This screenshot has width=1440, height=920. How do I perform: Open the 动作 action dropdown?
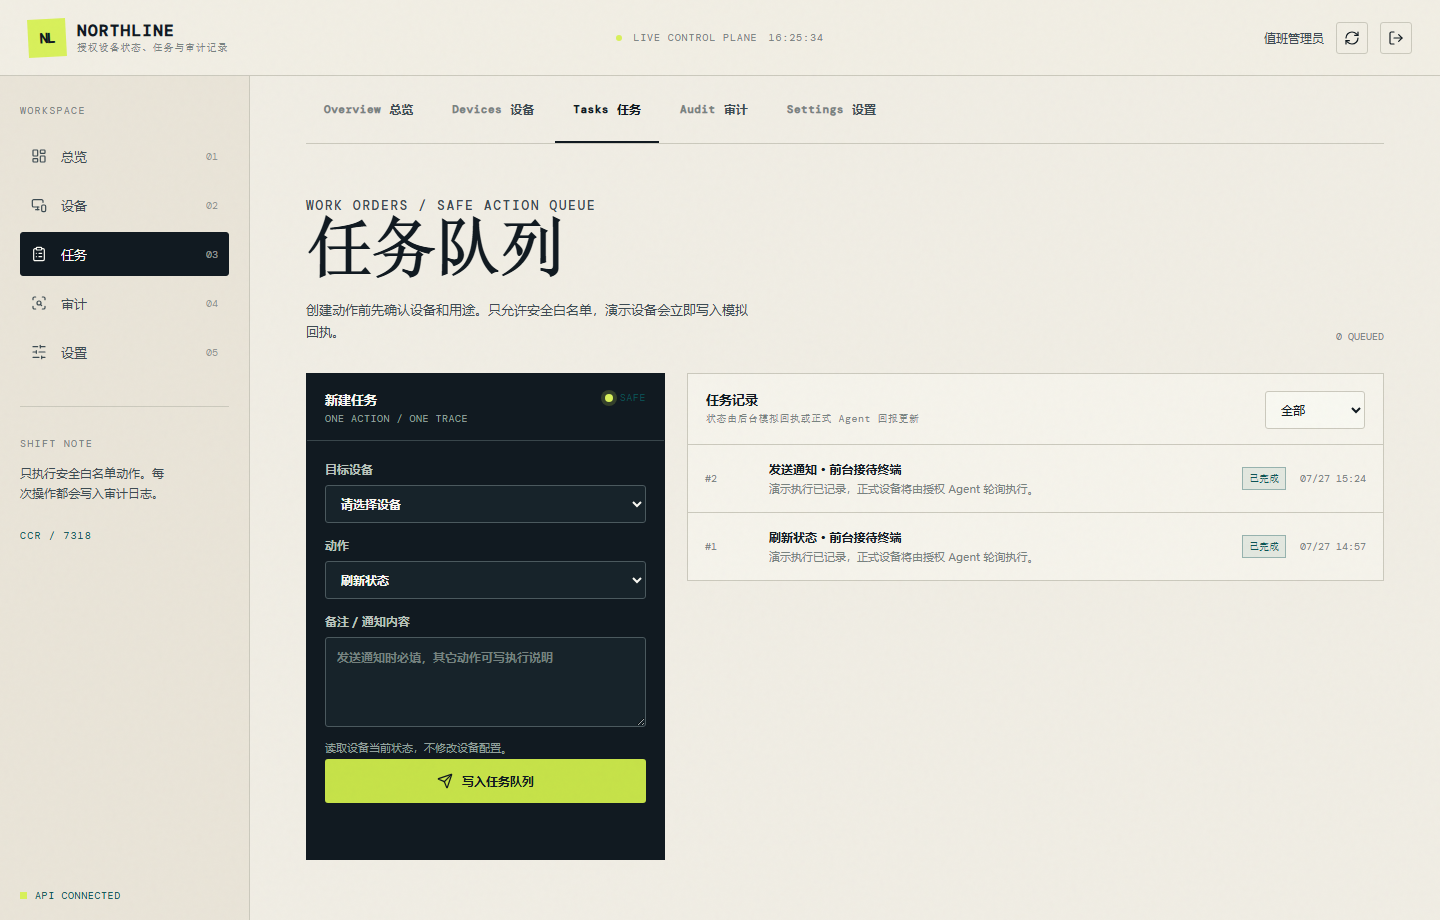[x=485, y=580]
